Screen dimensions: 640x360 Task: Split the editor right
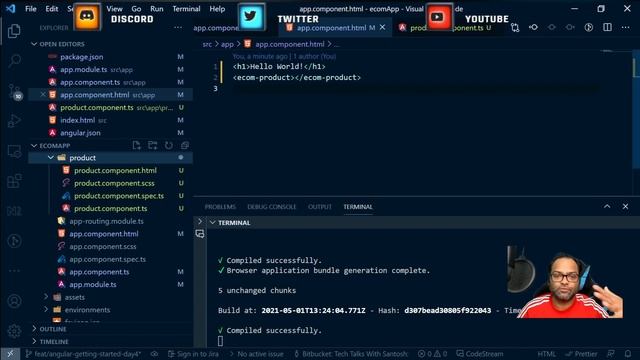pyautogui.click(x=607, y=27)
